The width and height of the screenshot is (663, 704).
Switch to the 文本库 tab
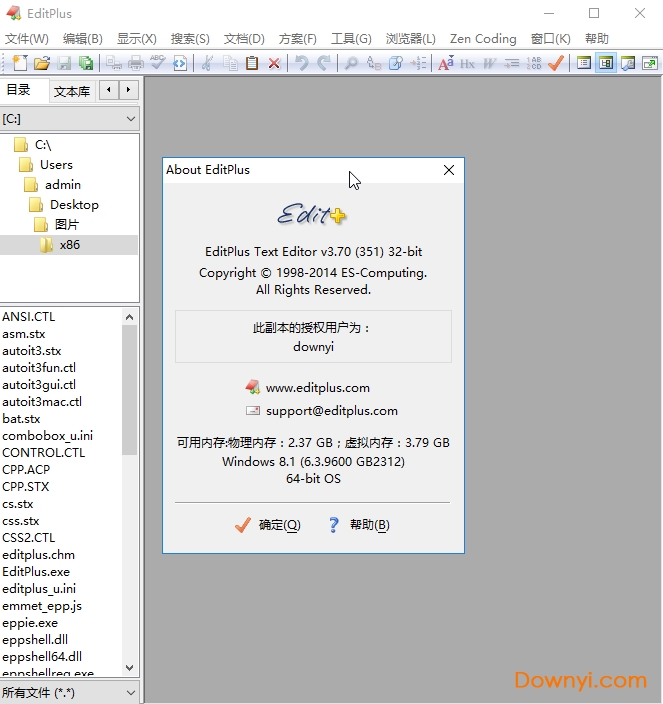(x=72, y=92)
